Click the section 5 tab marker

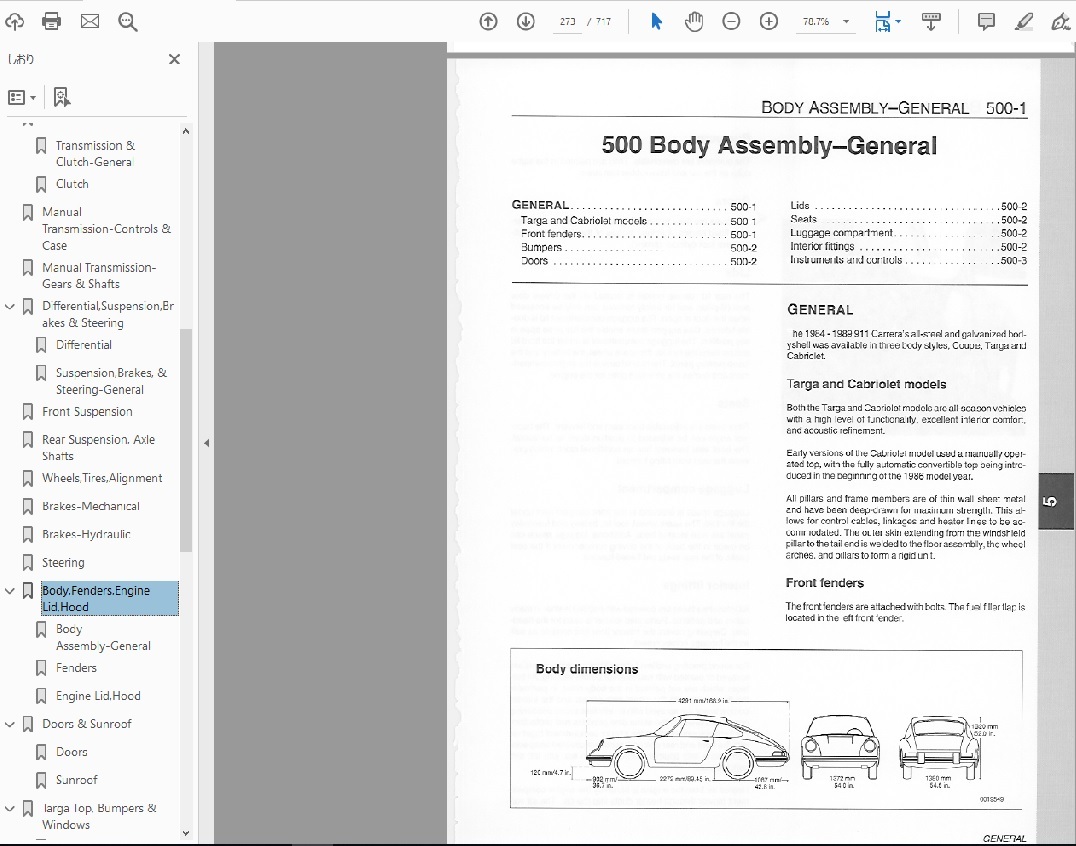[1055, 502]
